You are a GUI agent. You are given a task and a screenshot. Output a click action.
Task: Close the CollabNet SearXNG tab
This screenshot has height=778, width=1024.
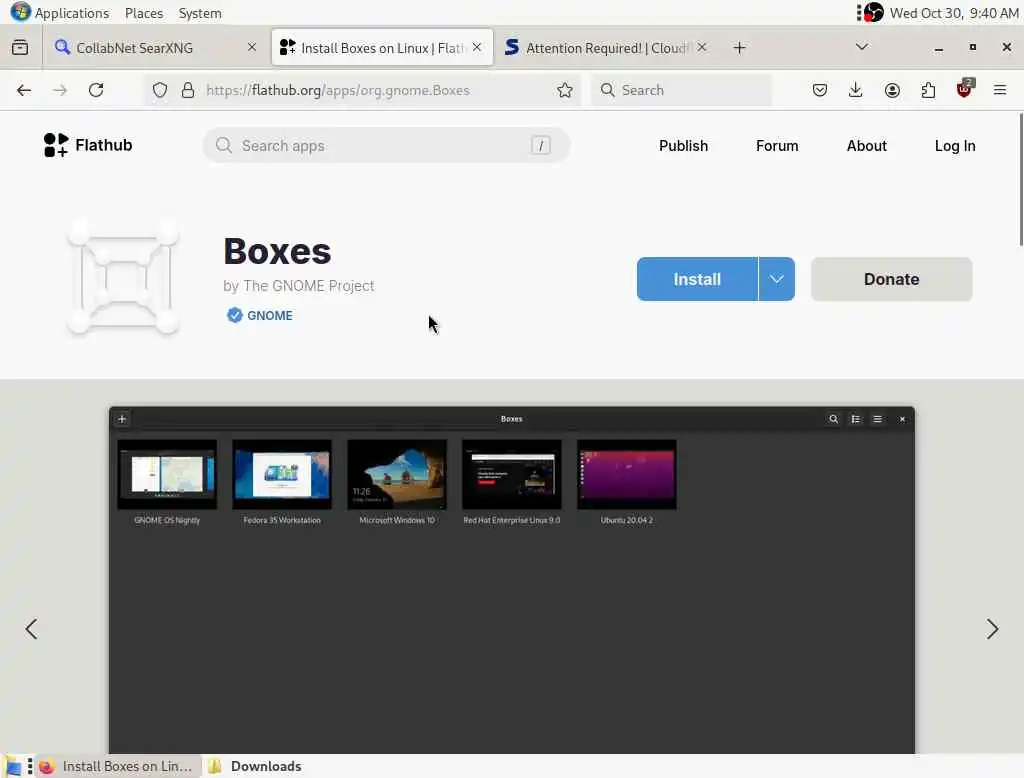click(251, 47)
